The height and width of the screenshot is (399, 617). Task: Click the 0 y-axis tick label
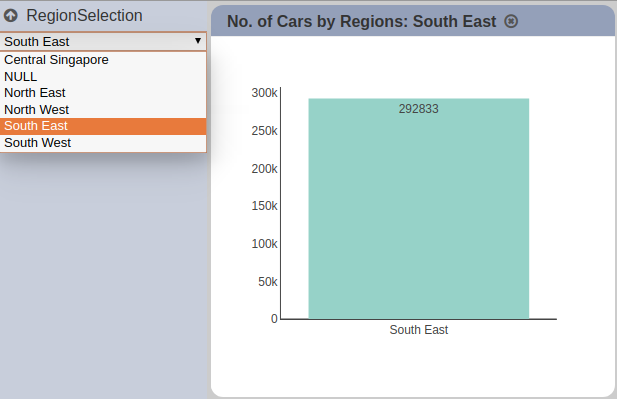point(274,319)
